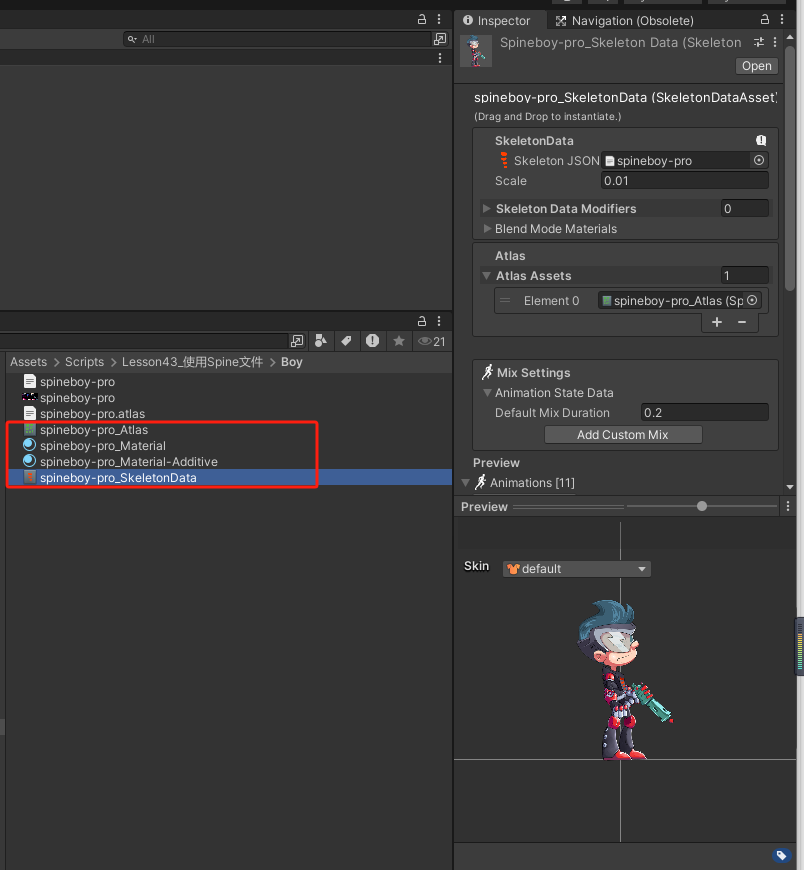Viewport: 804px width, 870px height.
Task: Click the Skeleton Data Modifiers count field
Action: [x=745, y=209]
